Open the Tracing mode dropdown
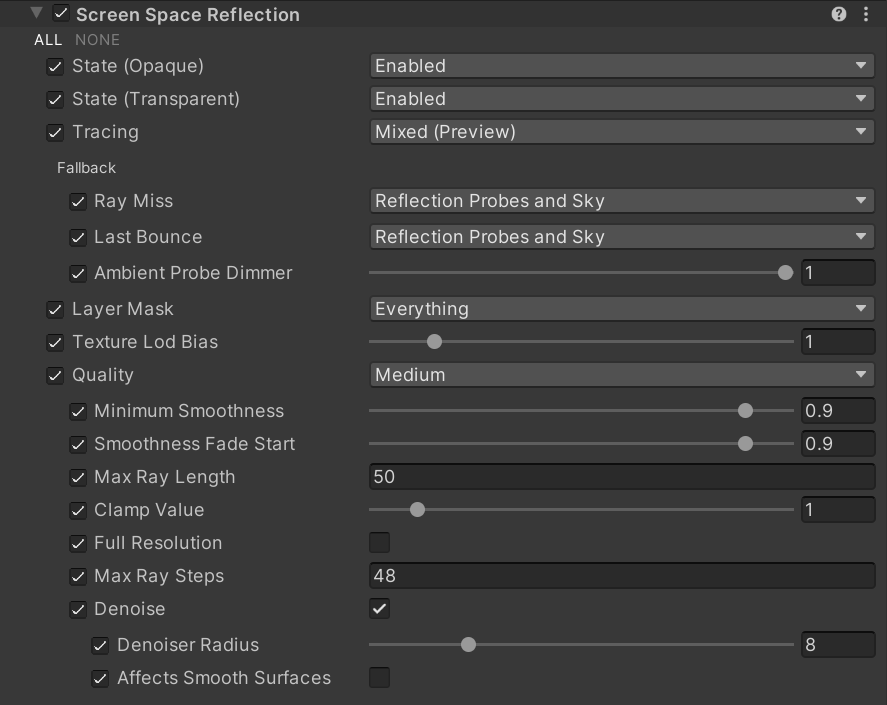 point(622,132)
